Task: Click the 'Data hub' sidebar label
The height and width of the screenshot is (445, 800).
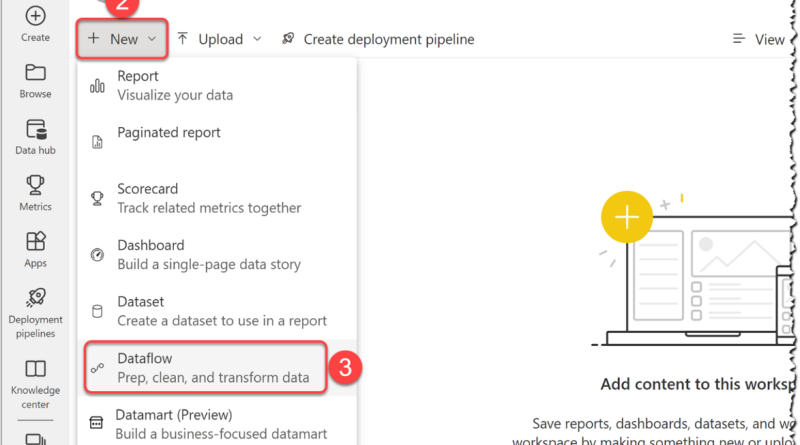Action: (35, 150)
